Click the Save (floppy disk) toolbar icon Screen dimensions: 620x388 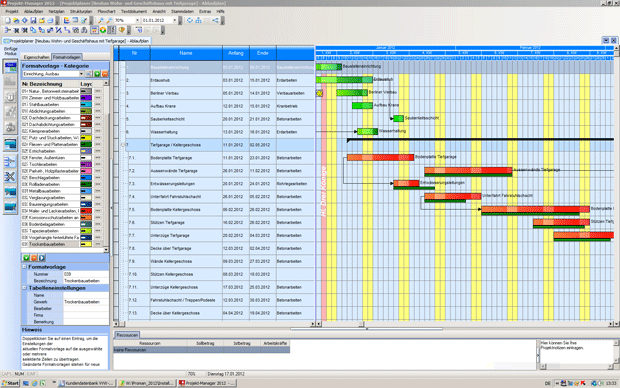pos(33,20)
